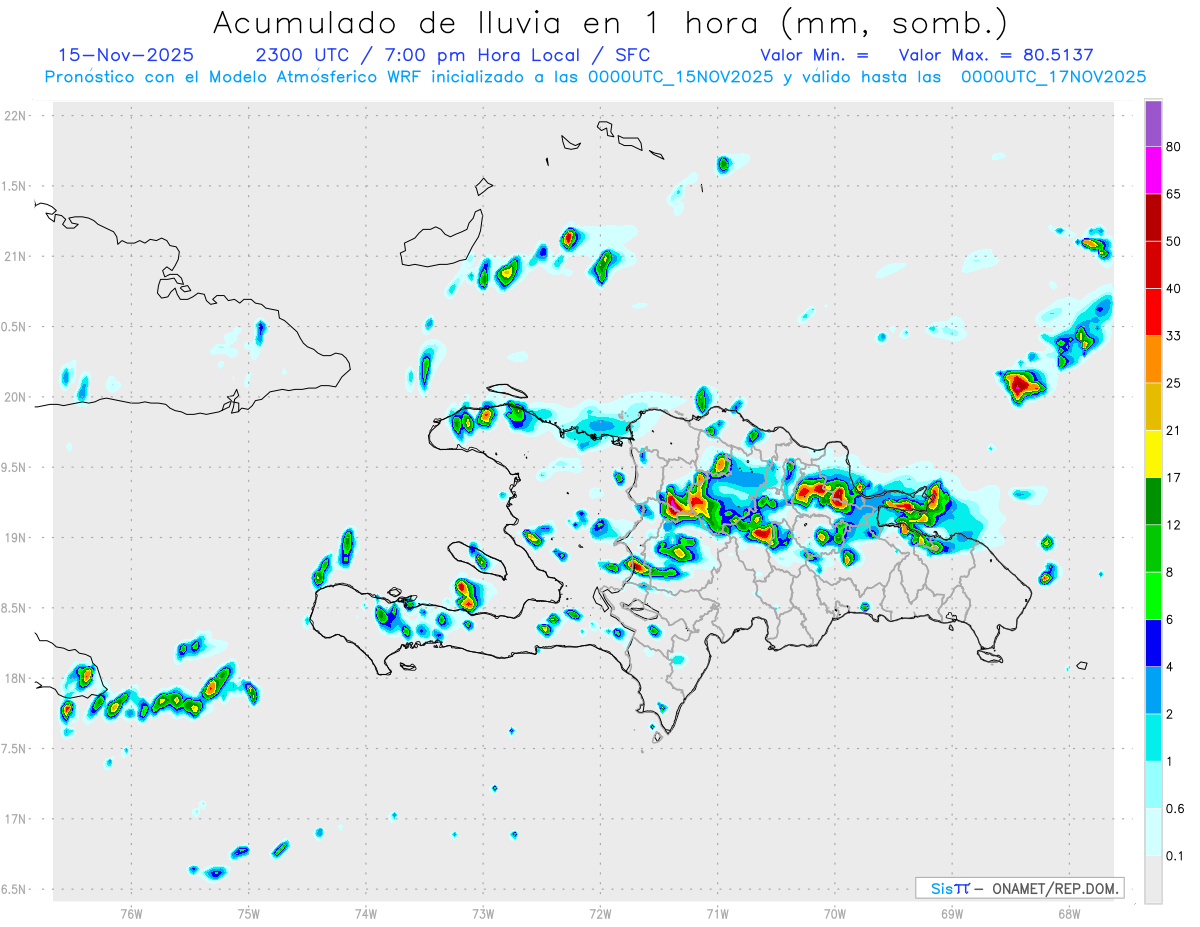Click the dark green swatch between 12 and 17

(x=1153, y=499)
